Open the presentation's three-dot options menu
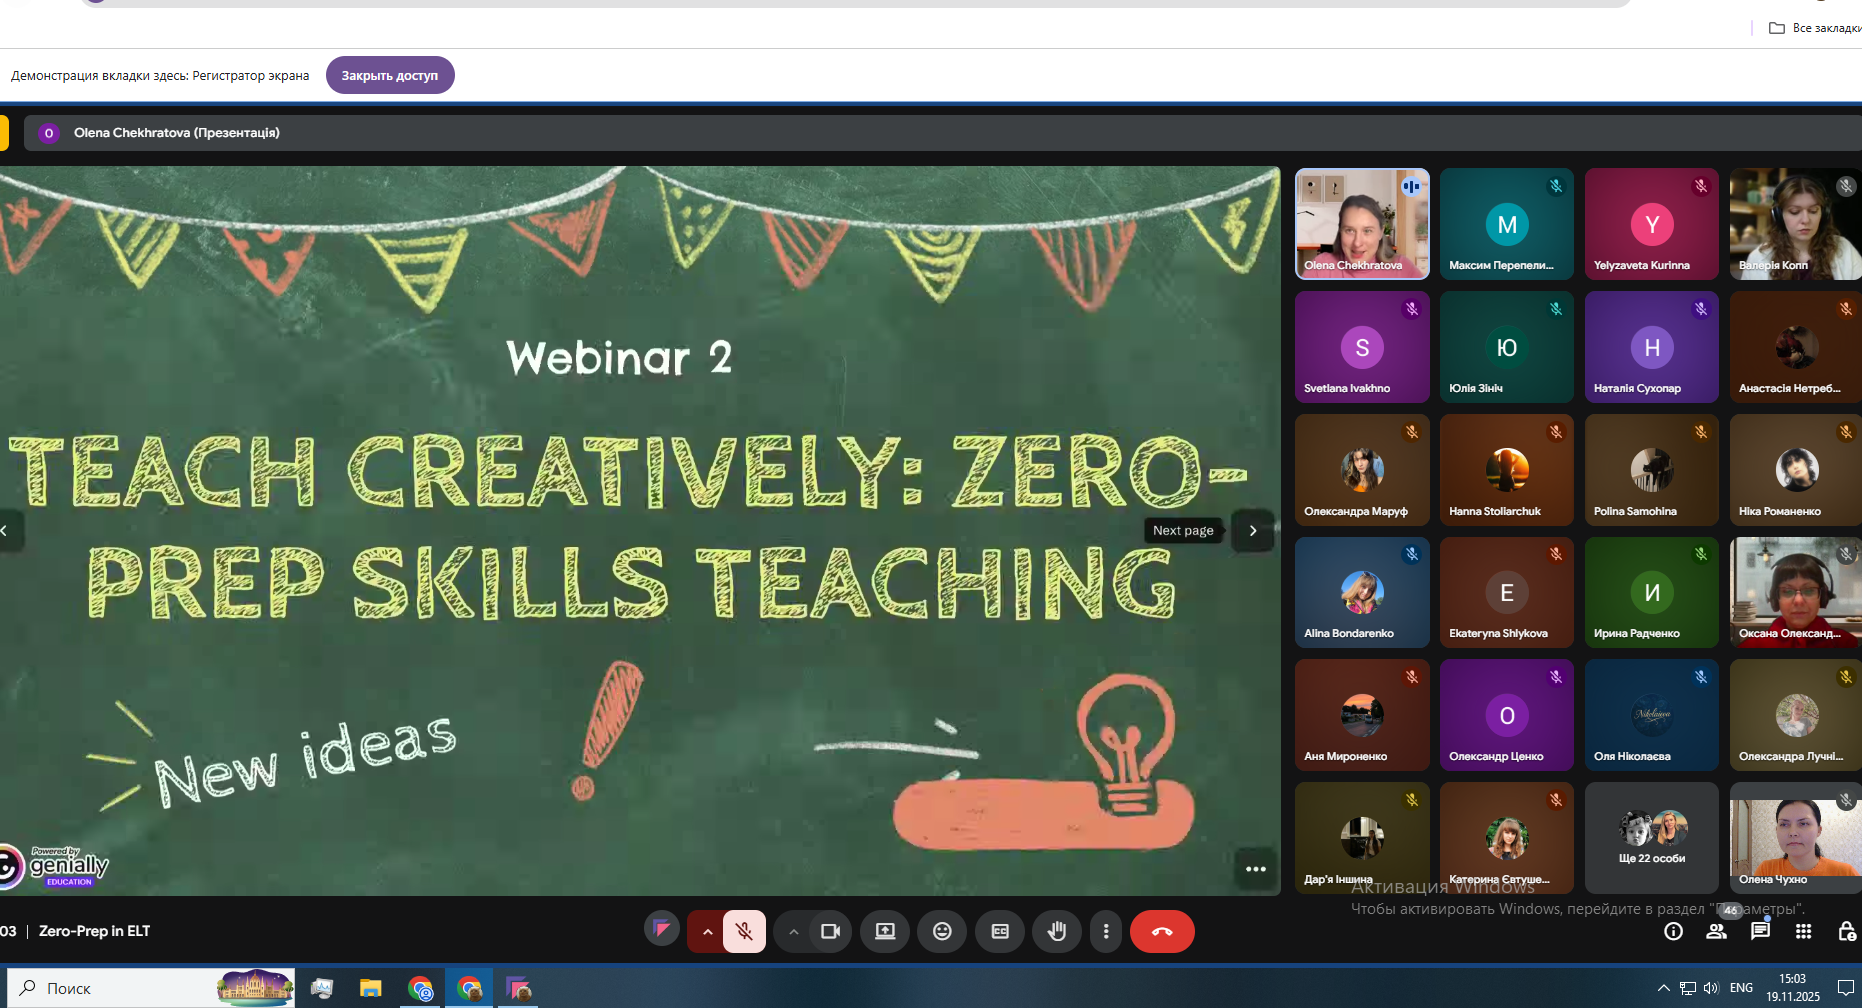 coord(1256,869)
